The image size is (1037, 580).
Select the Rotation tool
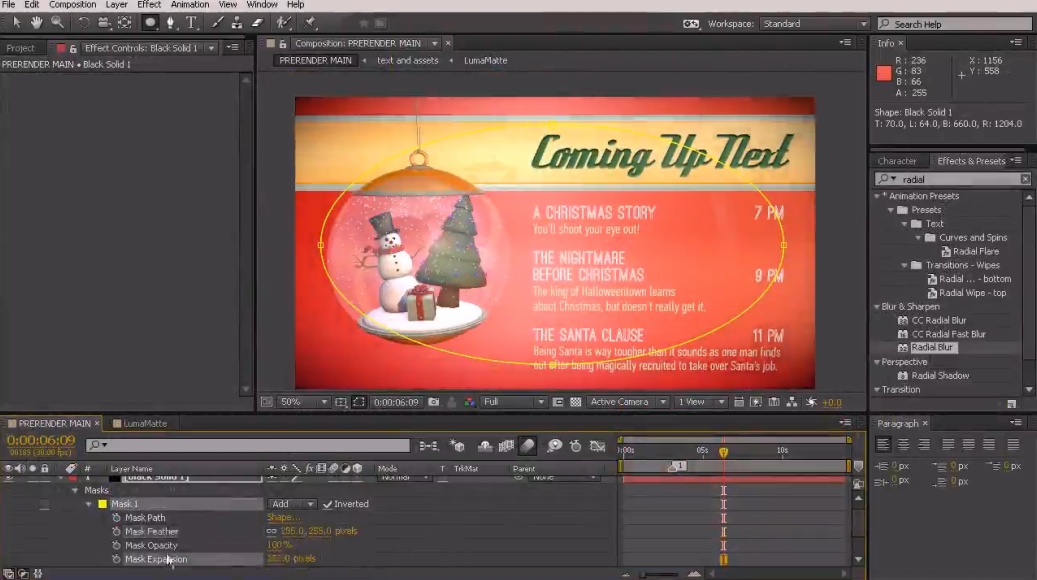[83, 23]
